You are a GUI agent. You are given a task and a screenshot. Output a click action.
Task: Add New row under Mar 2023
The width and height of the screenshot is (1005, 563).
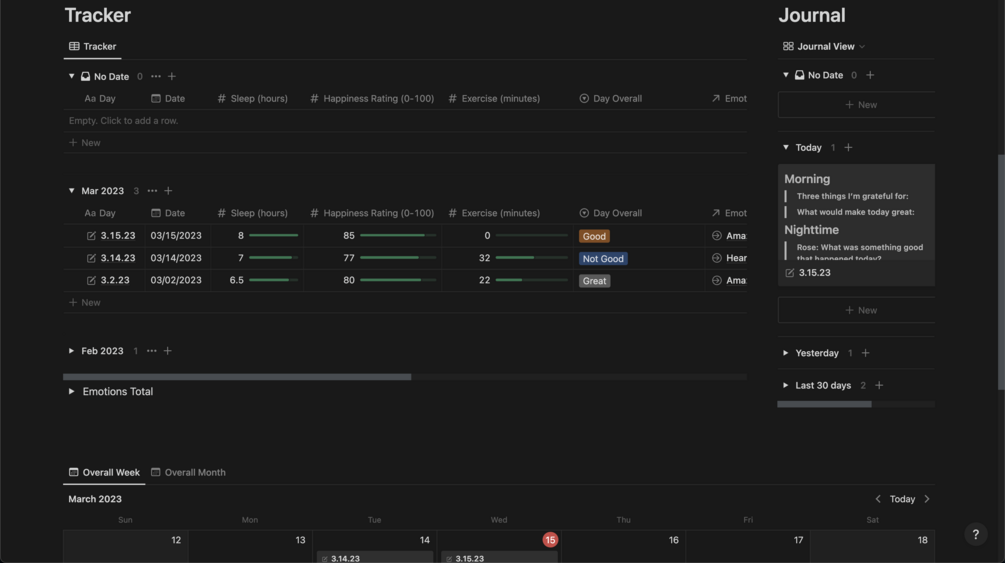[x=85, y=303]
